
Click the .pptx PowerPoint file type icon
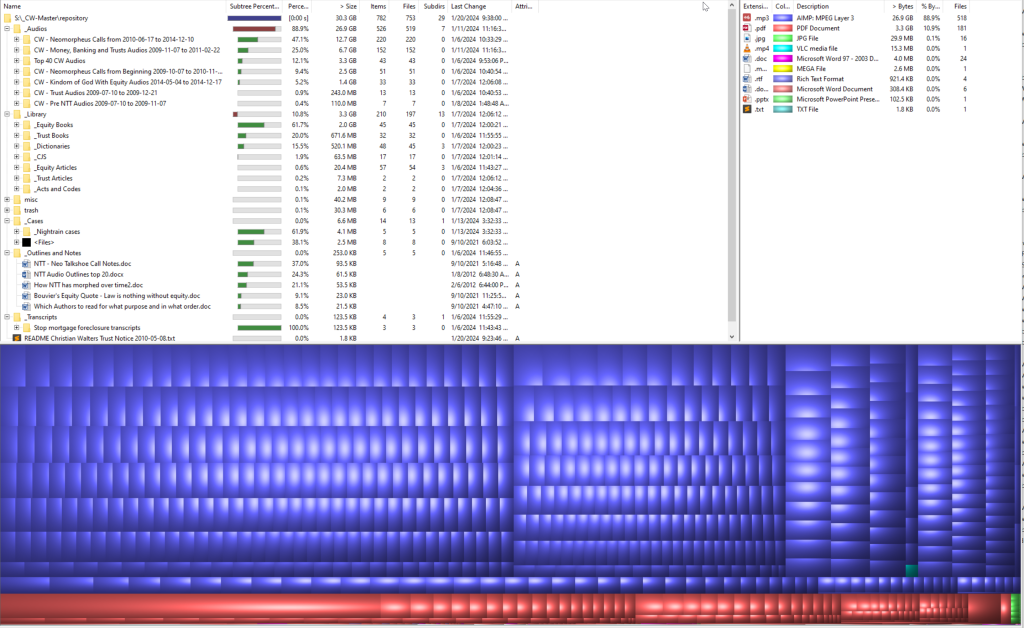(747, 99)
